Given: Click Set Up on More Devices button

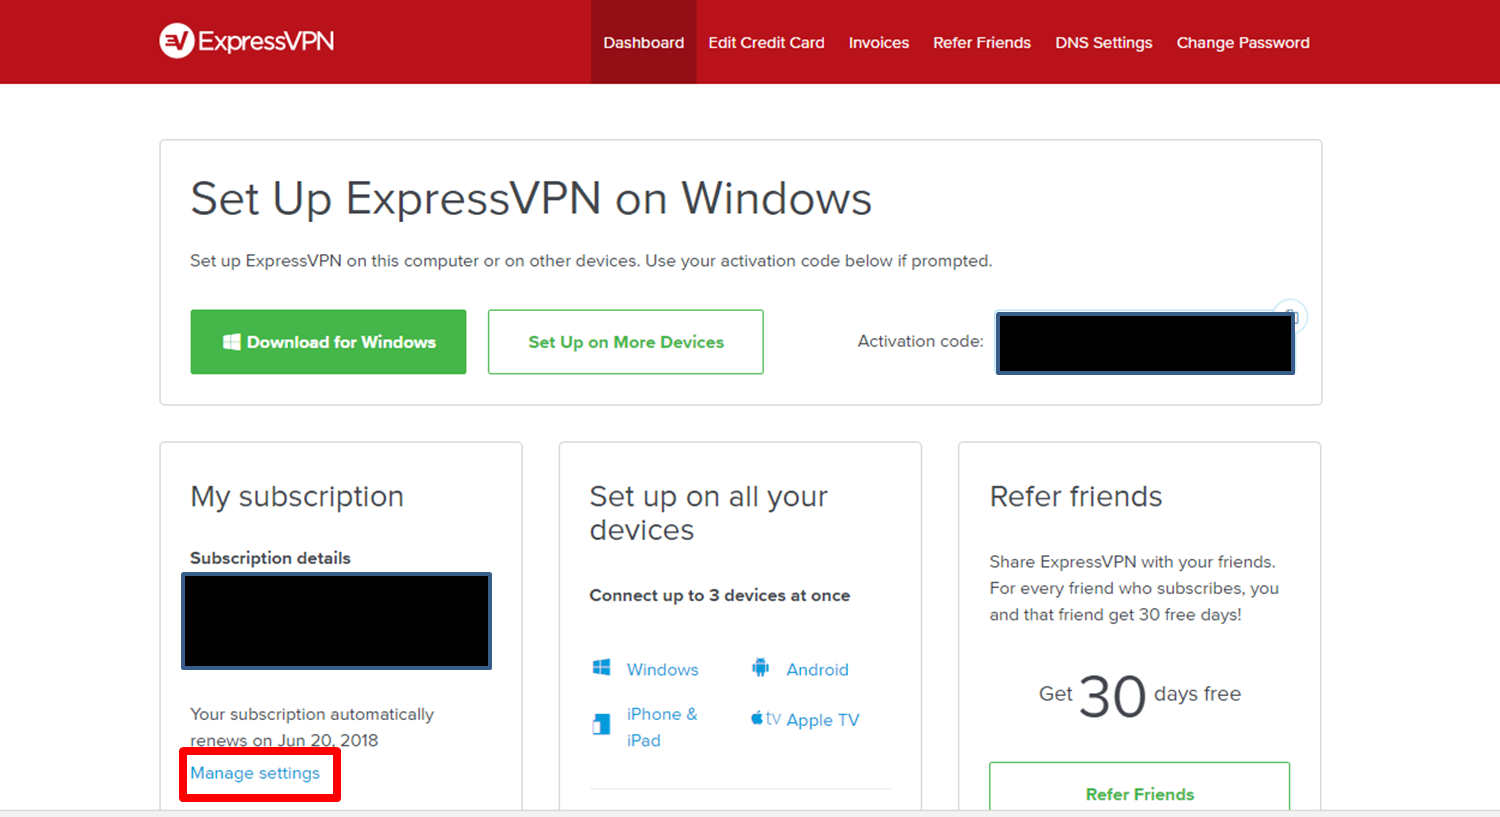Looking at the screenshot, I should [626, 342].
